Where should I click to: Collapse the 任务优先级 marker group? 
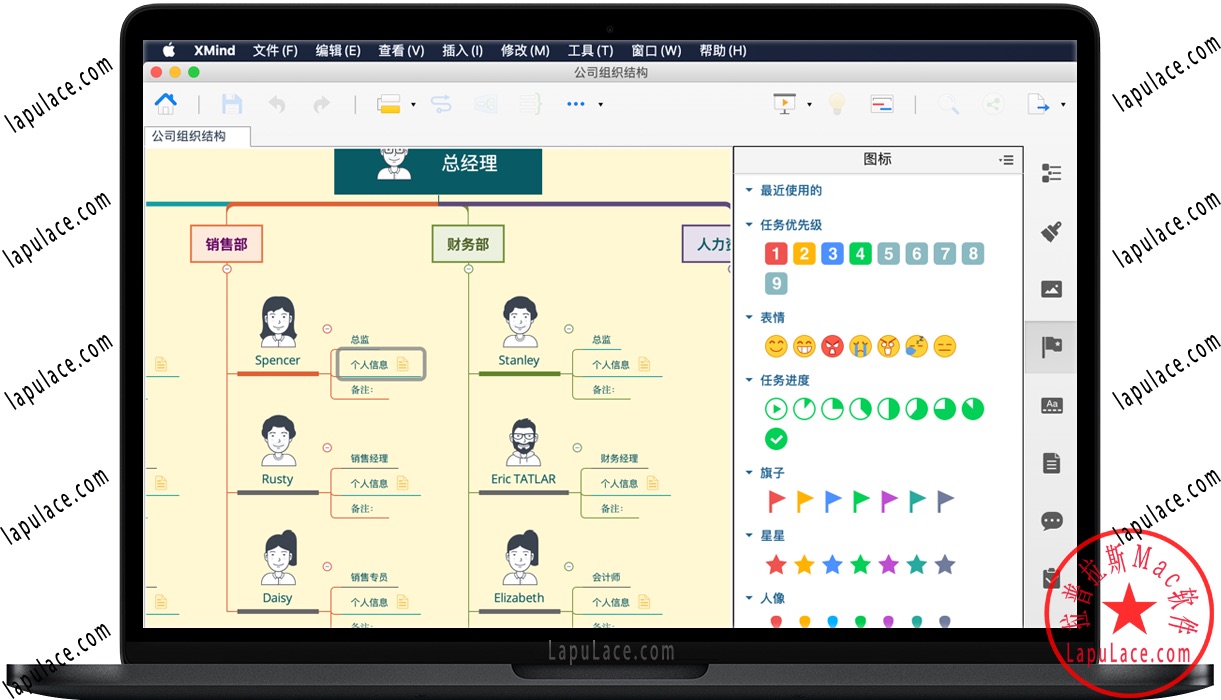point(748,224)
